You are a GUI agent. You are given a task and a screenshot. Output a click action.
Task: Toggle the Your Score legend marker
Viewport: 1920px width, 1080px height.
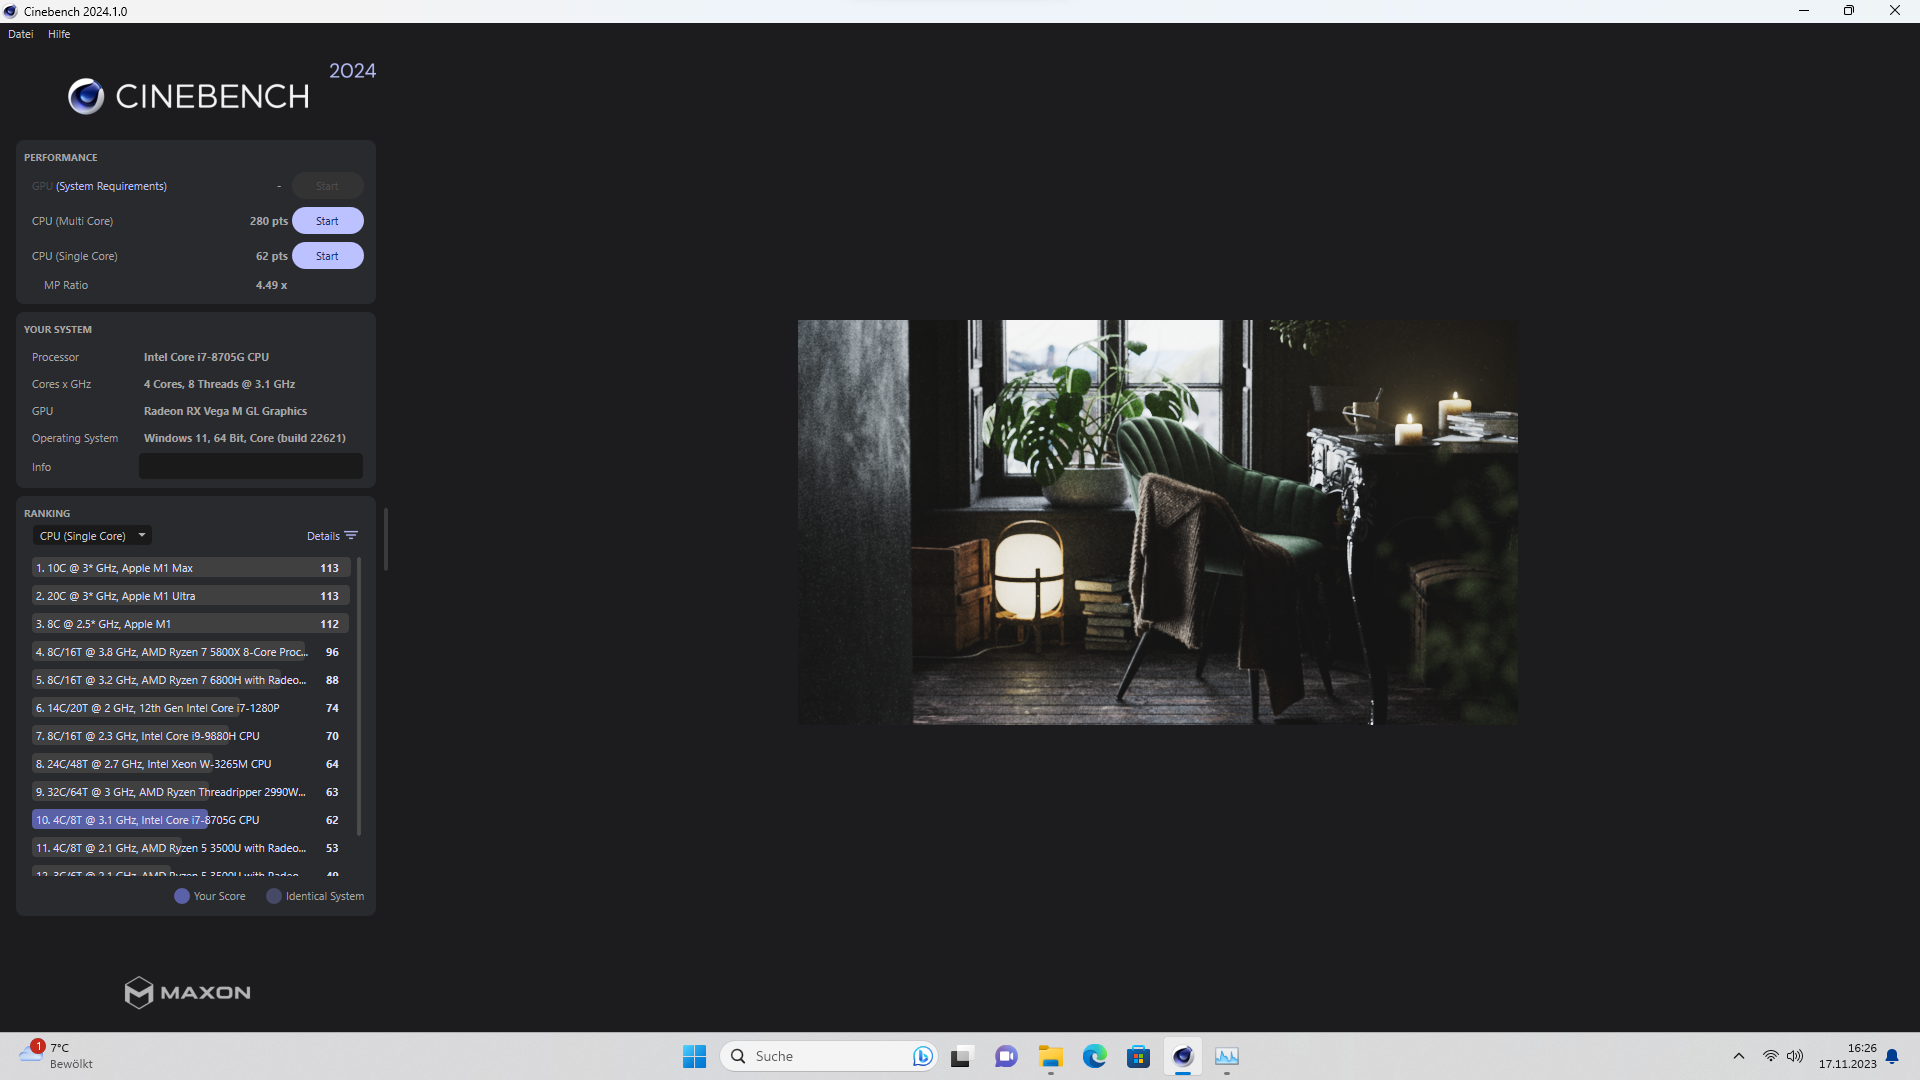click(x=182, y=896)
